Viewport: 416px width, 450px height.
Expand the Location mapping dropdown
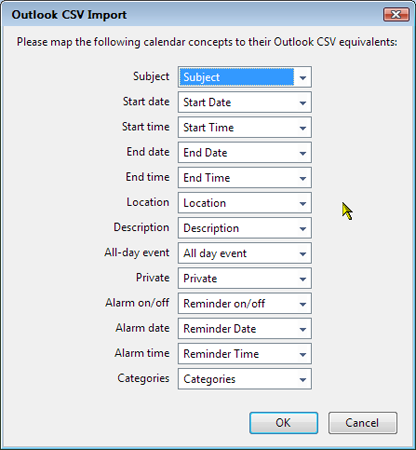[245, 203]
